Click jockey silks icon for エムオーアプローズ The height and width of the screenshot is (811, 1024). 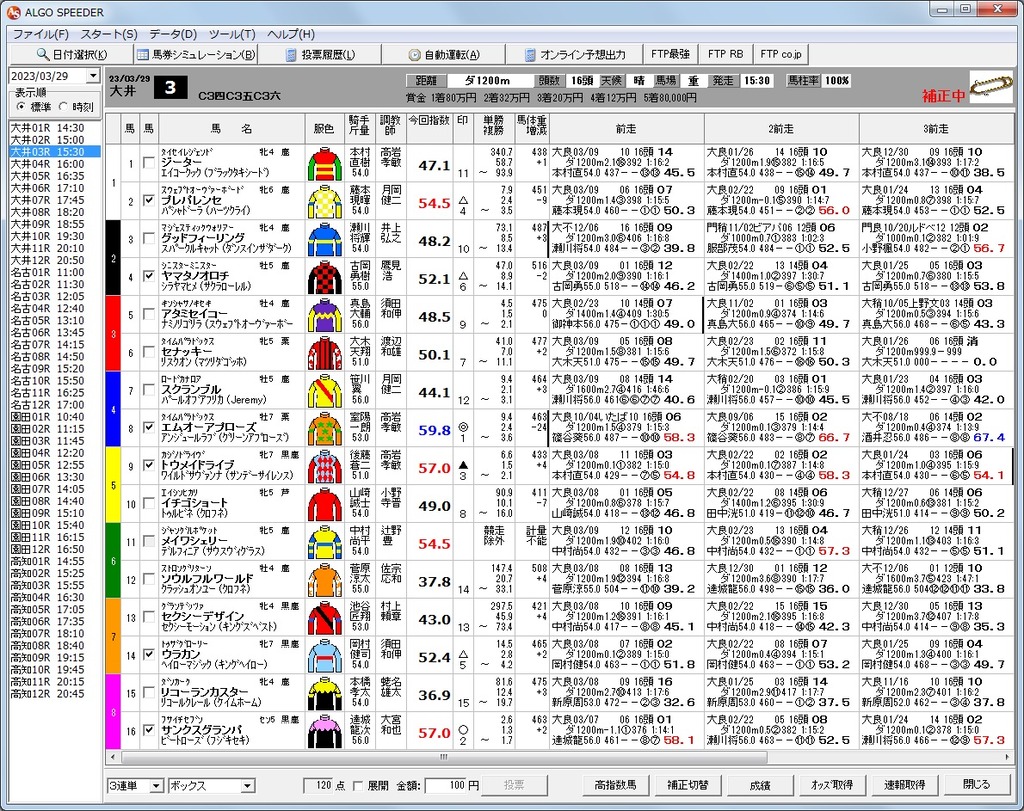(325, 429)
